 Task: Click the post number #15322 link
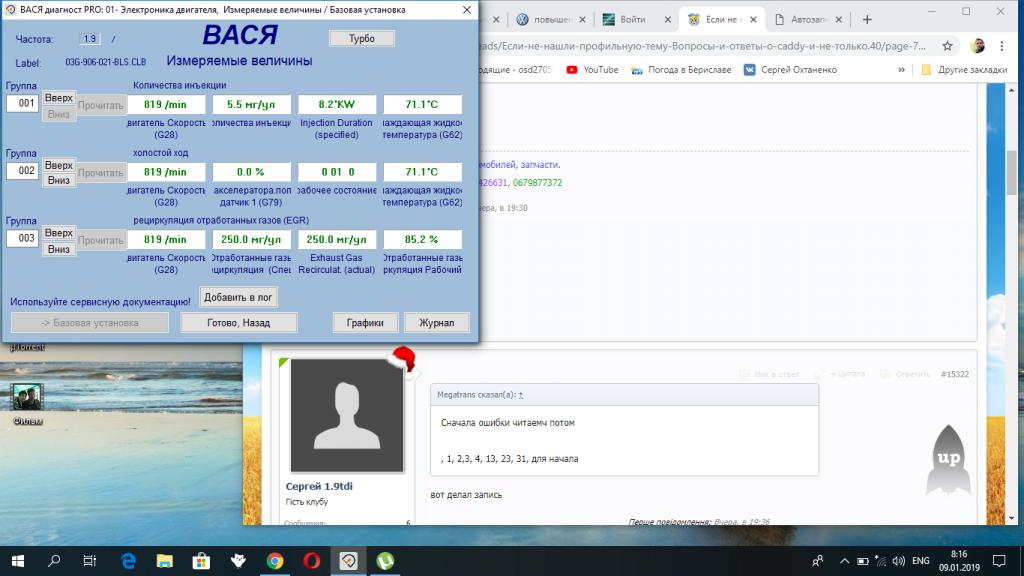(x=955, y=374)
